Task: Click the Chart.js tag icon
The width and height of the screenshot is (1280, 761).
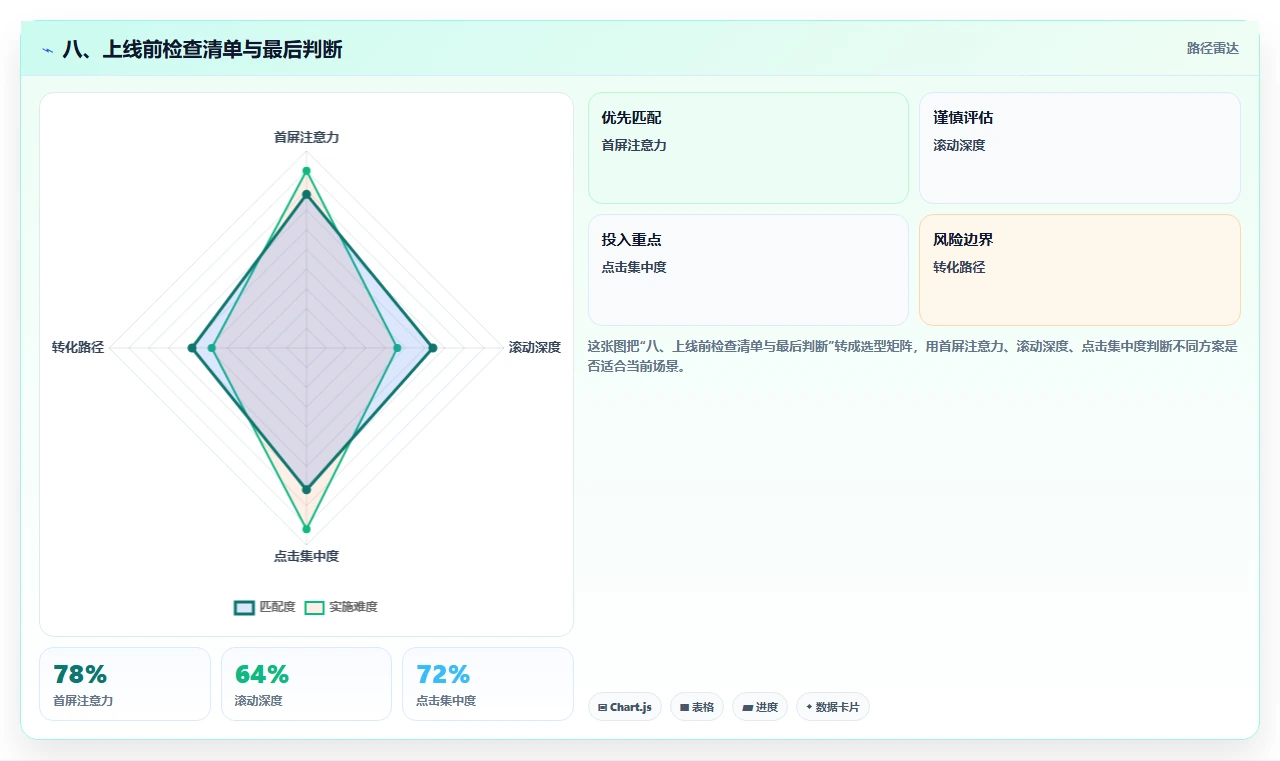Action: [x=603, y=707]
